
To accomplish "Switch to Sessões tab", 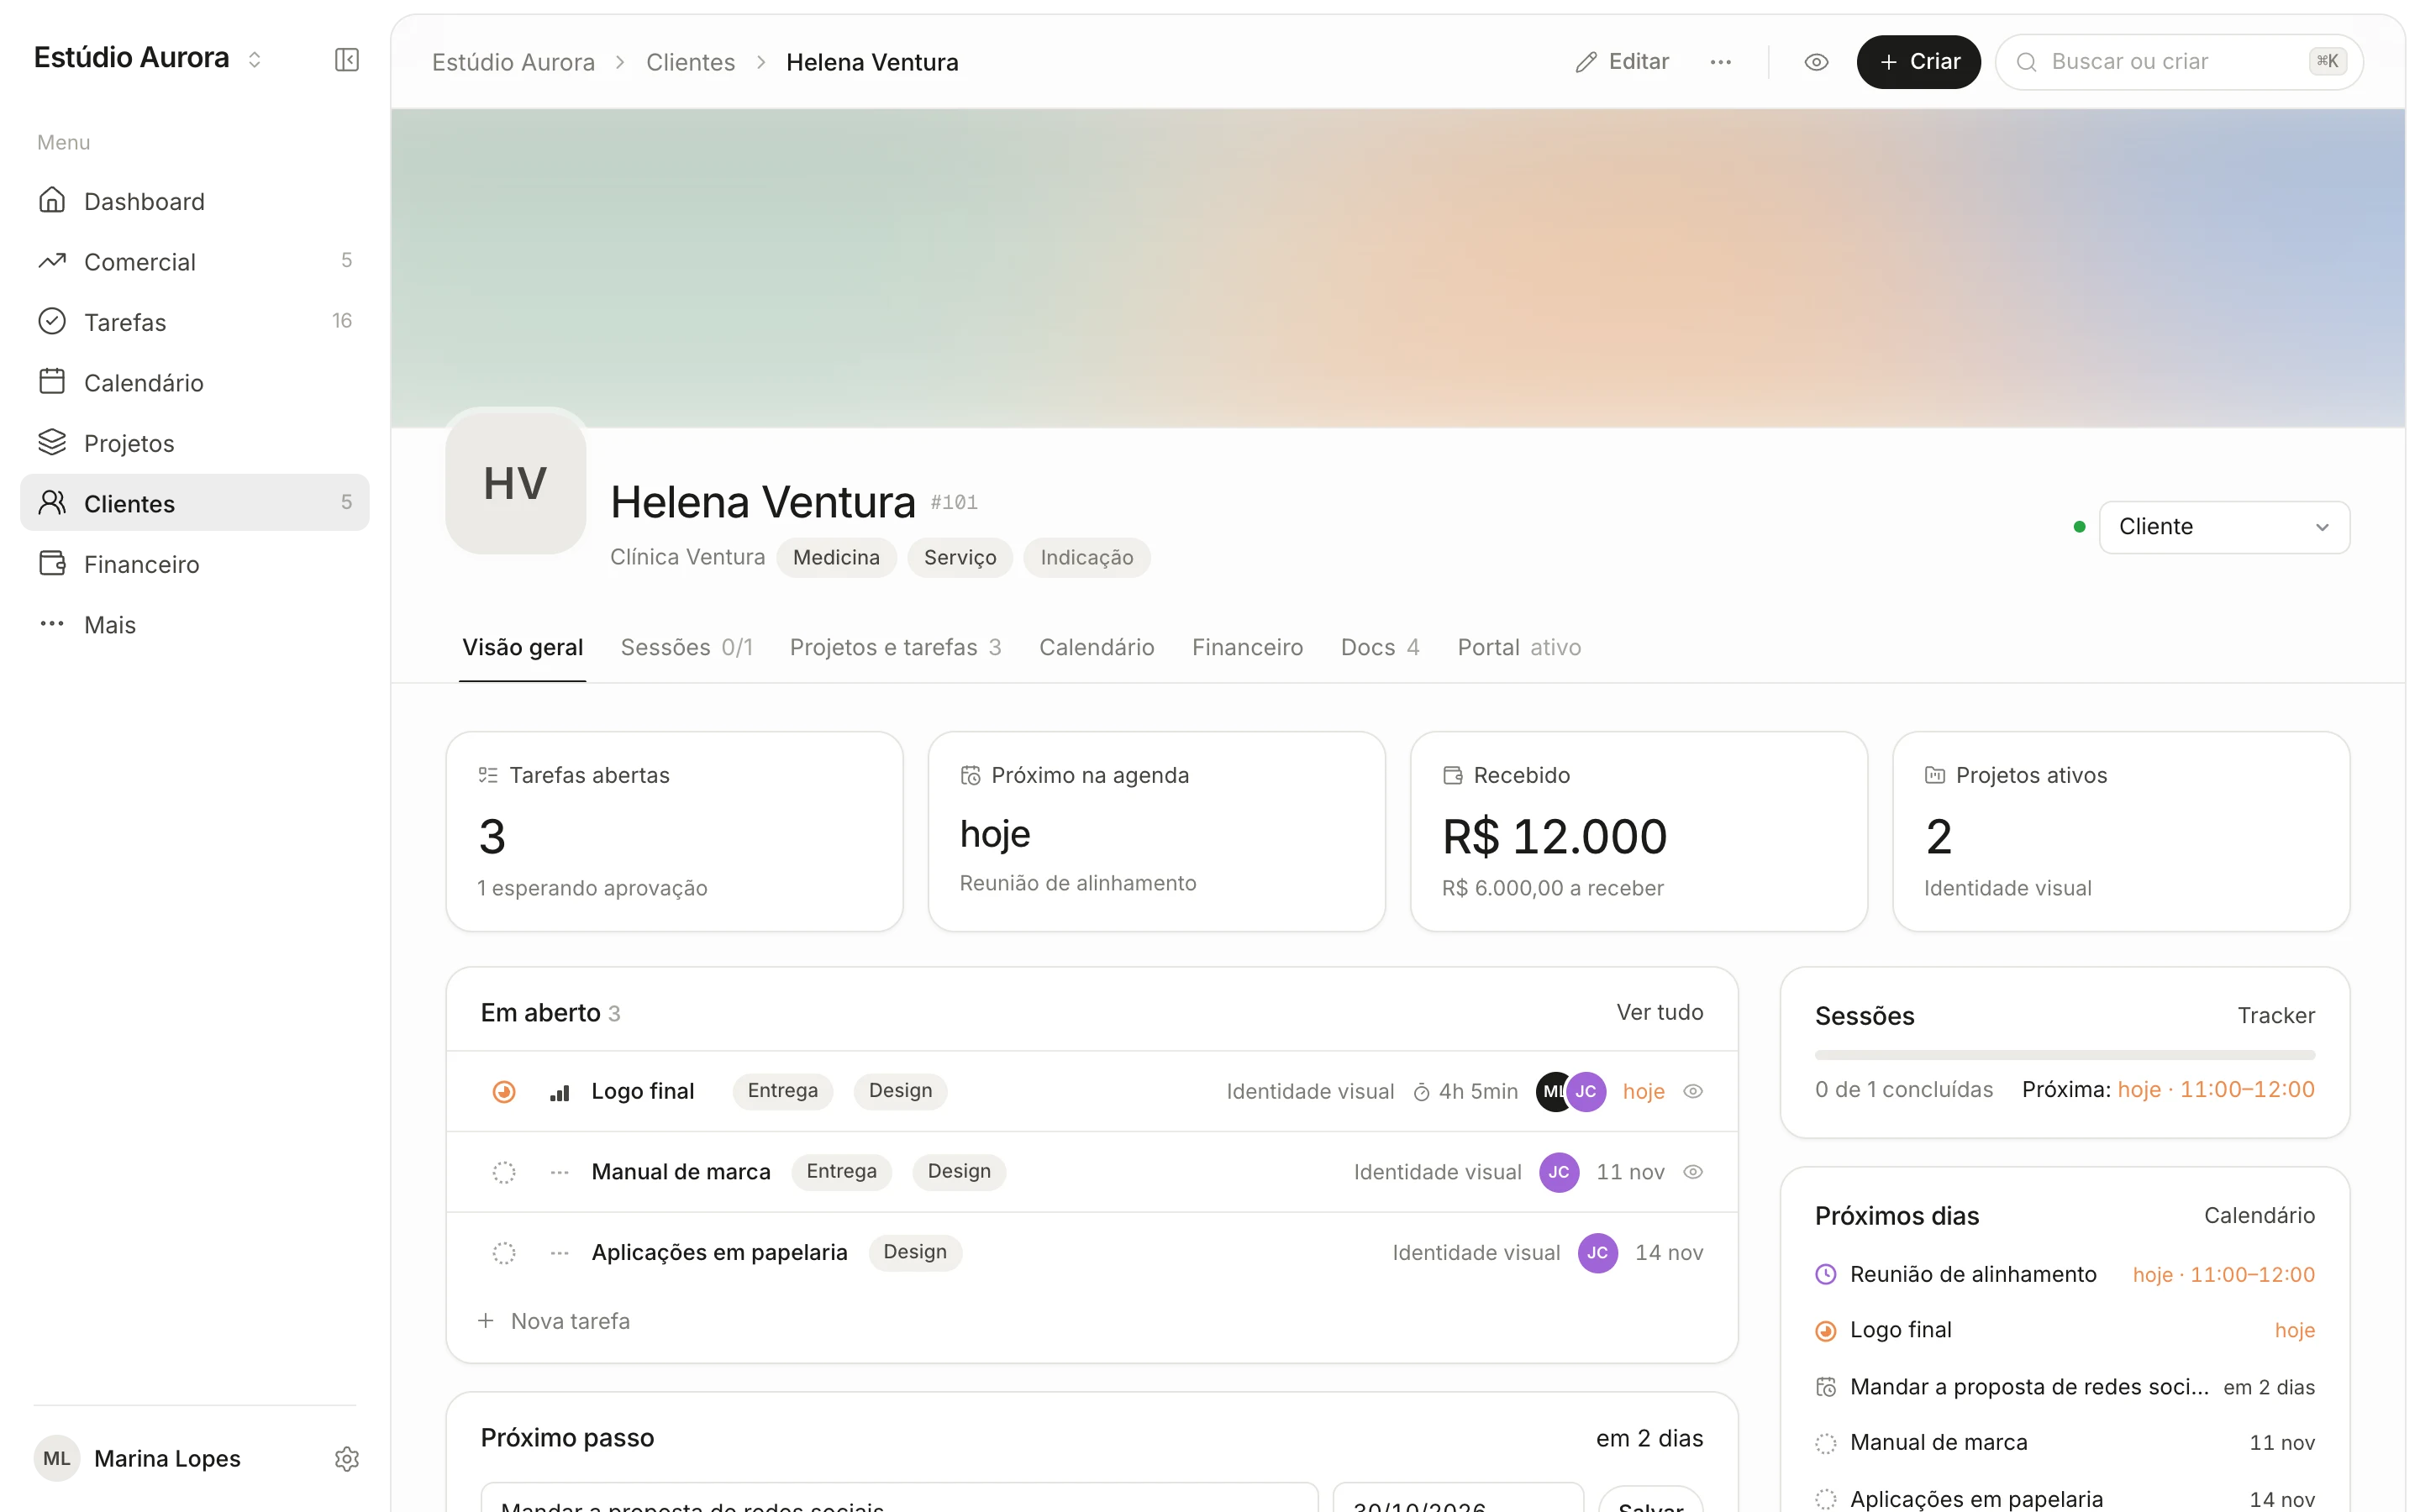I will (x=686, y=648).
